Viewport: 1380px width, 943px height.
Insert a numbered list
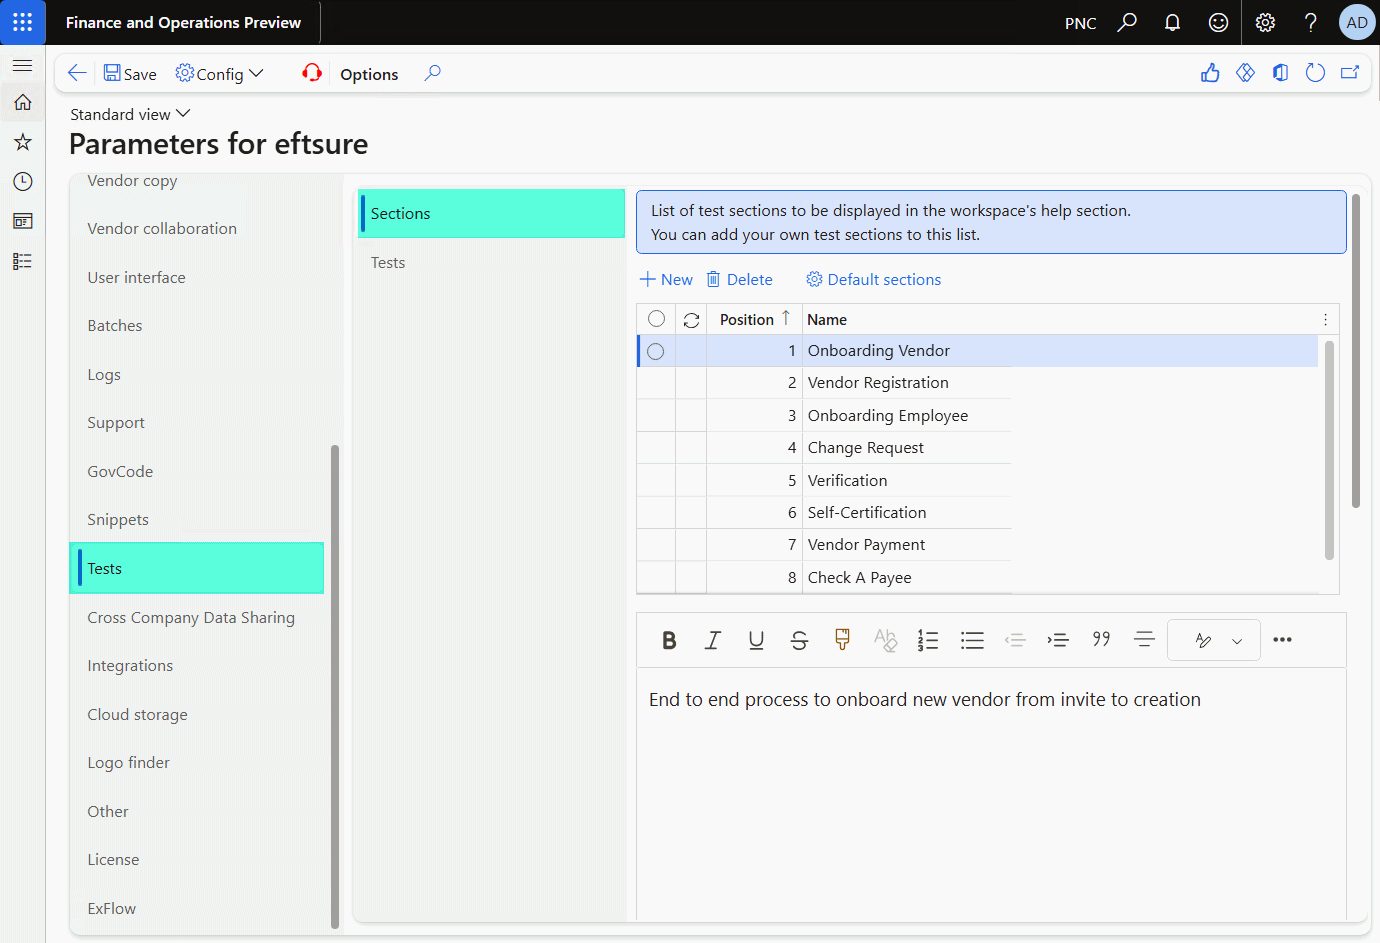pos(928,640)
